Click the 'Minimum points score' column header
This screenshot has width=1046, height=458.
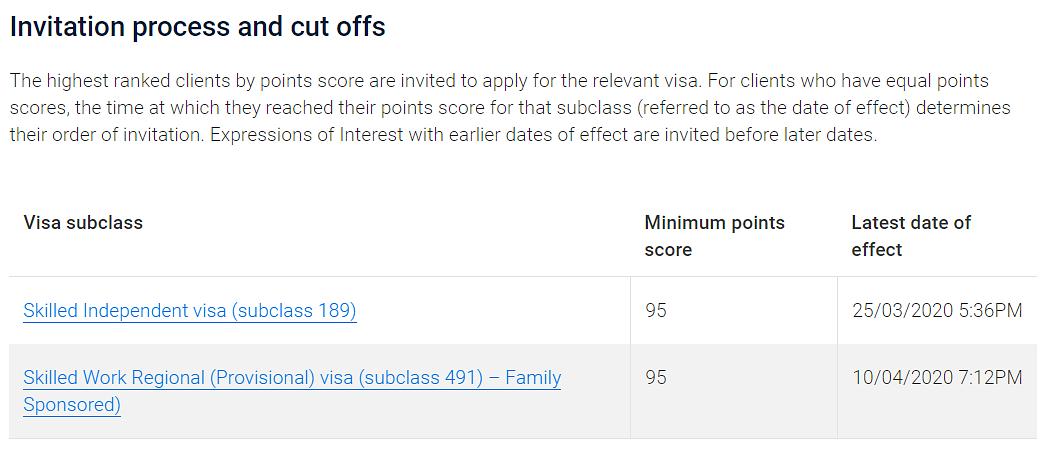(714, 236)
